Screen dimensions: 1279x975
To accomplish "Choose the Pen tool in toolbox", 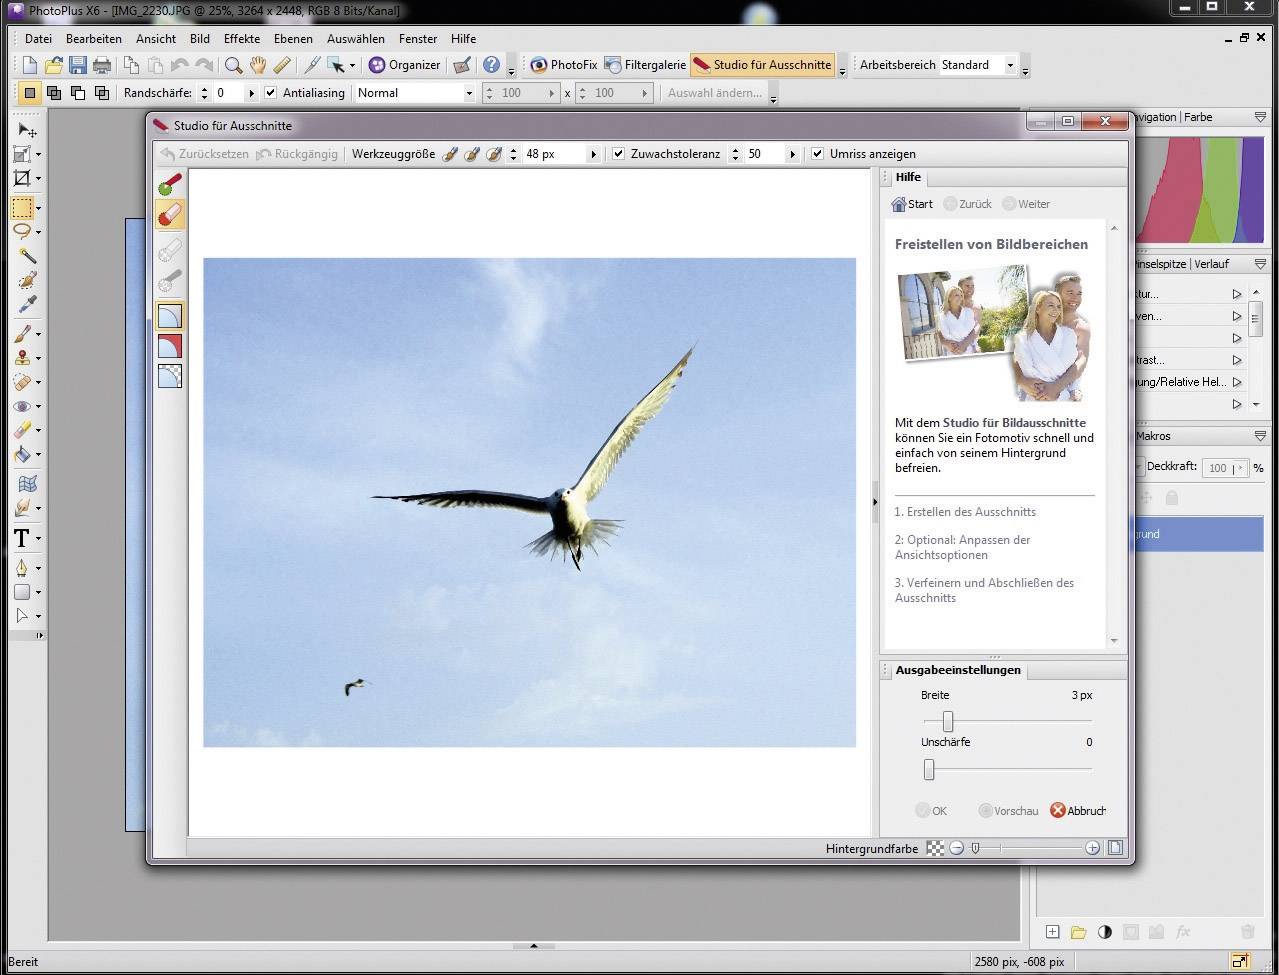I will (x=21, y=568).
